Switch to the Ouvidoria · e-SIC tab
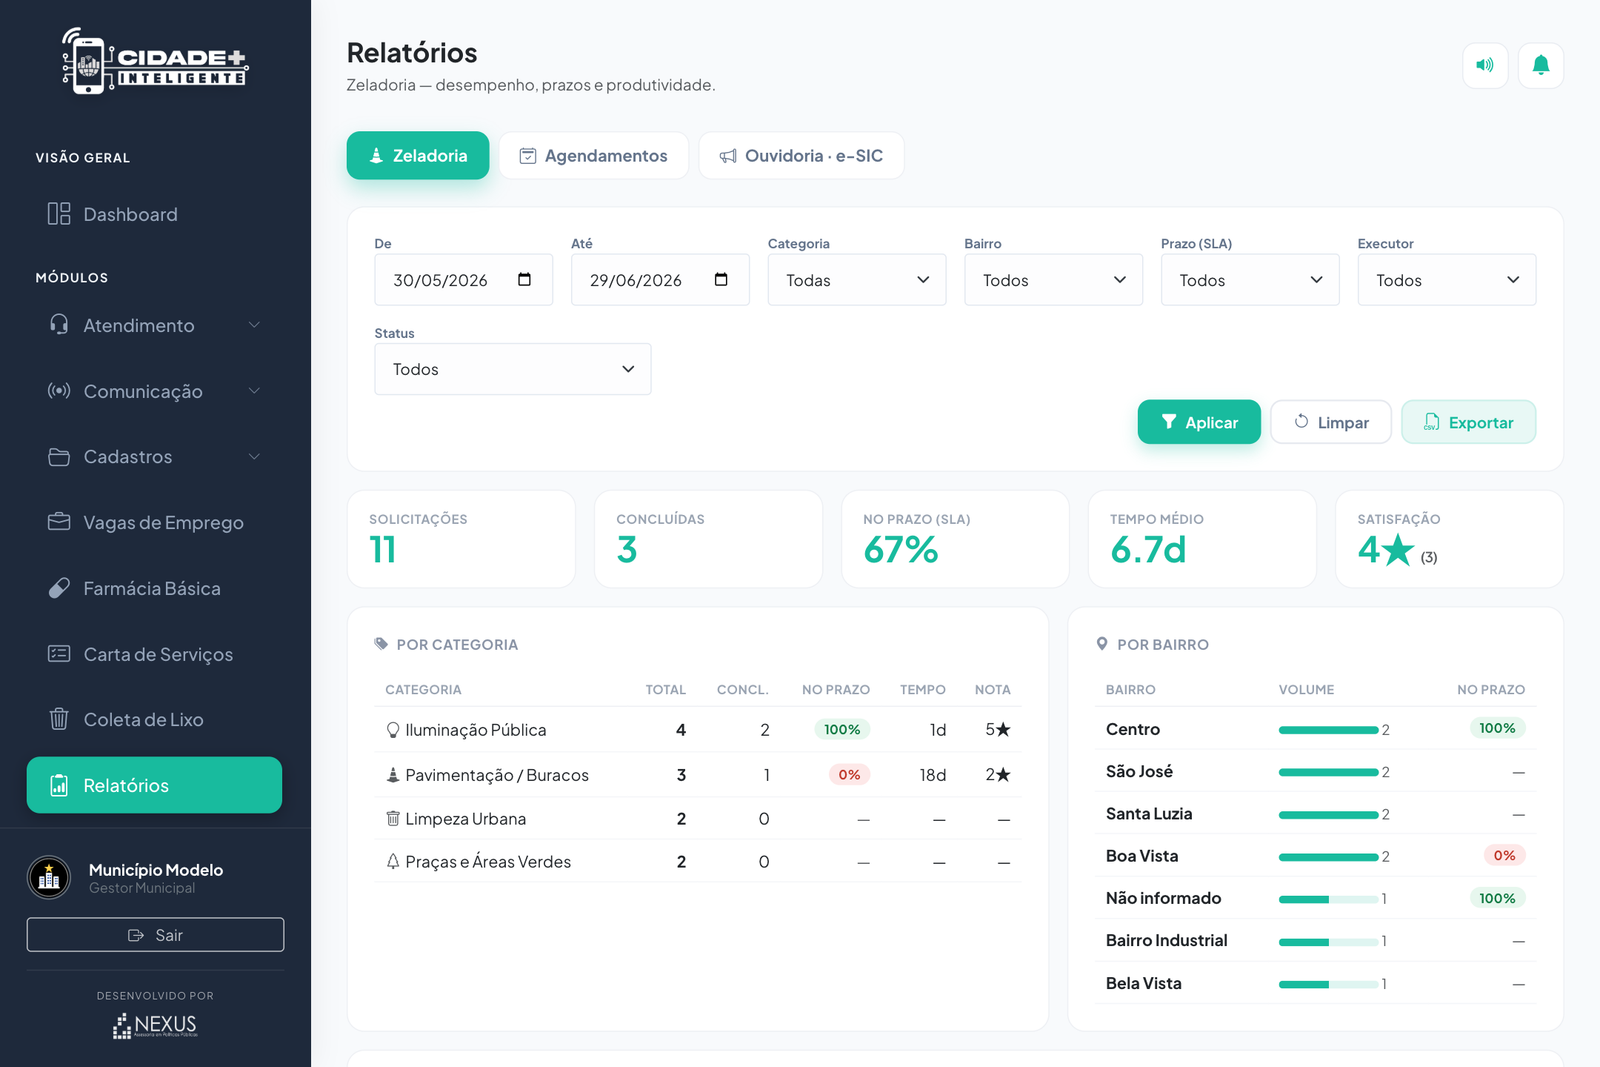This screenshot has width=1600, height=1067. tap(801, 156)
